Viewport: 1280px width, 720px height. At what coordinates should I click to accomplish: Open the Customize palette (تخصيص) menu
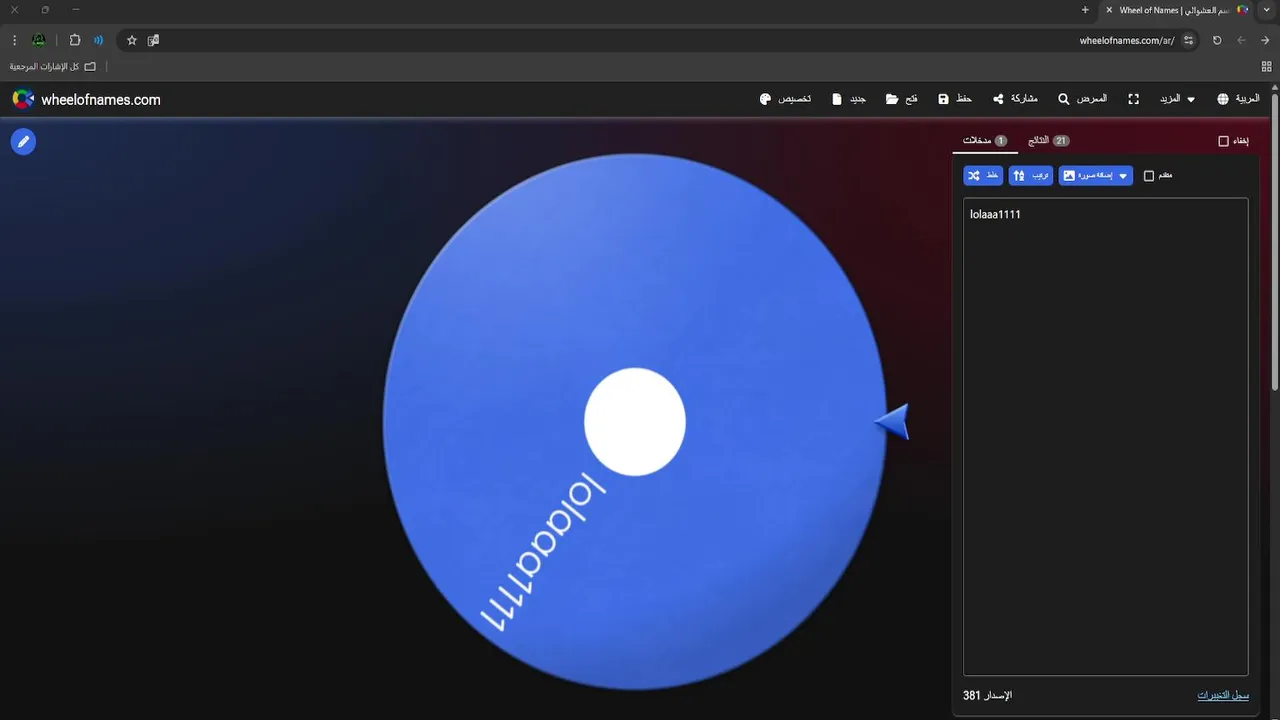pos(785,99)
